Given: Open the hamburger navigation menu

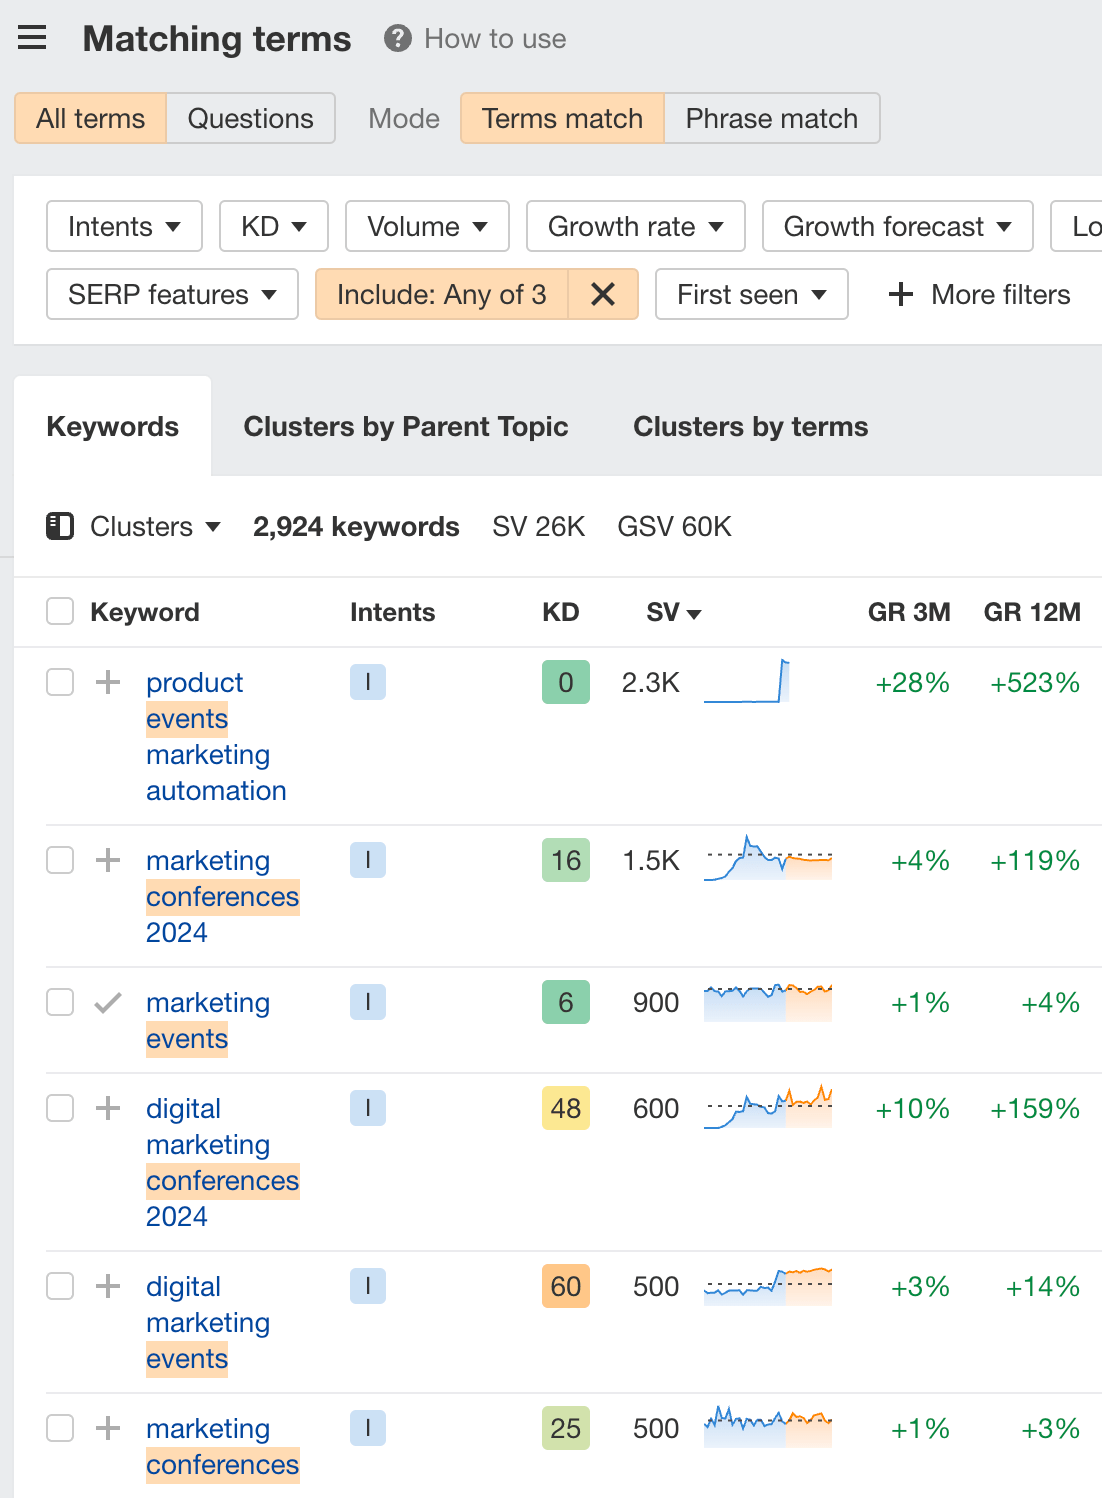Looking at the screenshot, I should (x=32, y=37).
